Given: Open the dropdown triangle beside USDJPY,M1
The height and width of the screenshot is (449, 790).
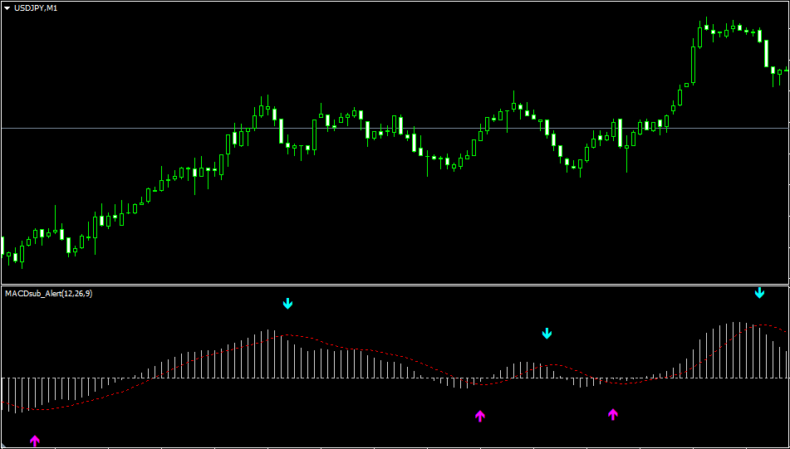Looking at the screenshot, I should click(7, 8).
